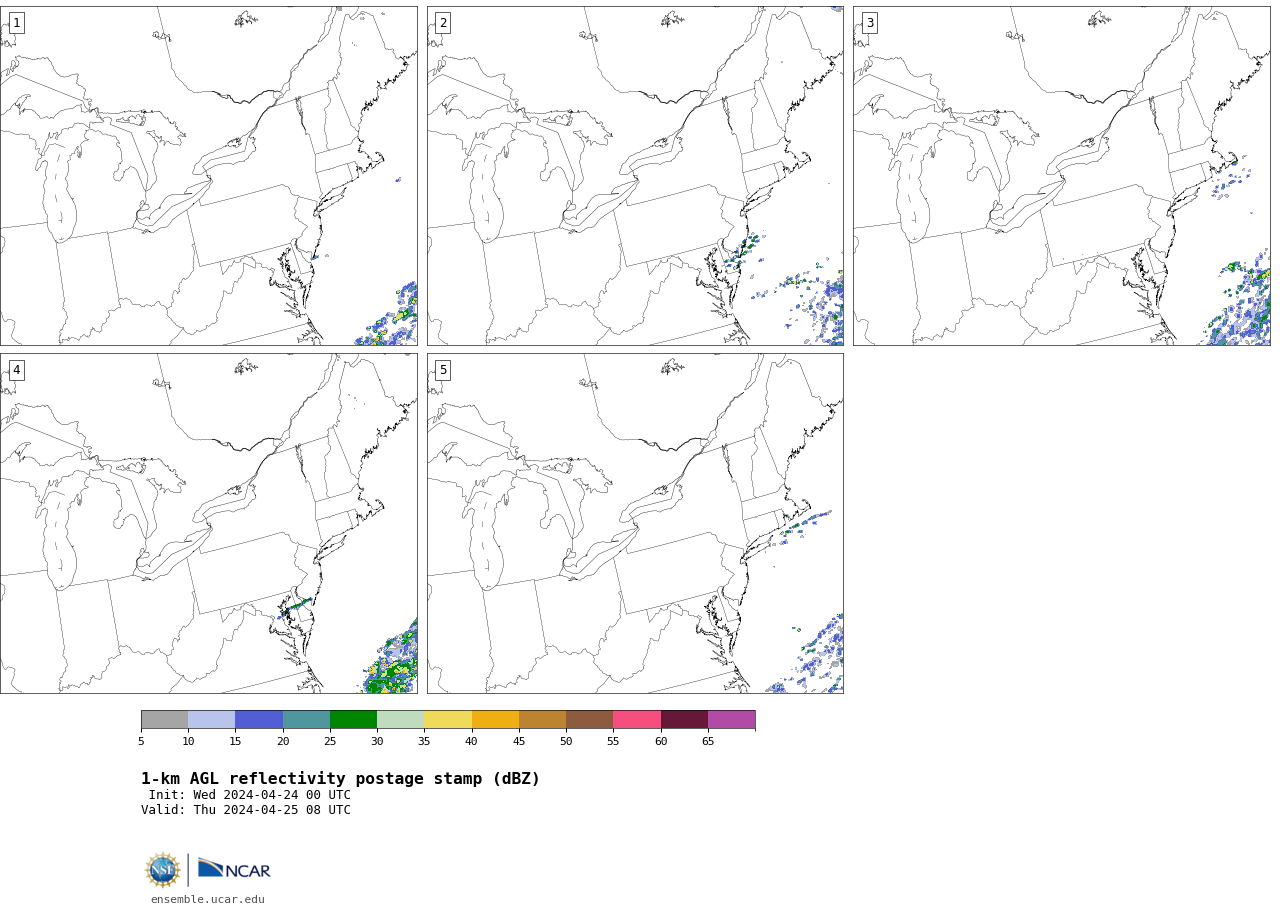Click the colorbar tick label 5
Viewport: 1280px width, 910px height.
[x=141, y=742]
